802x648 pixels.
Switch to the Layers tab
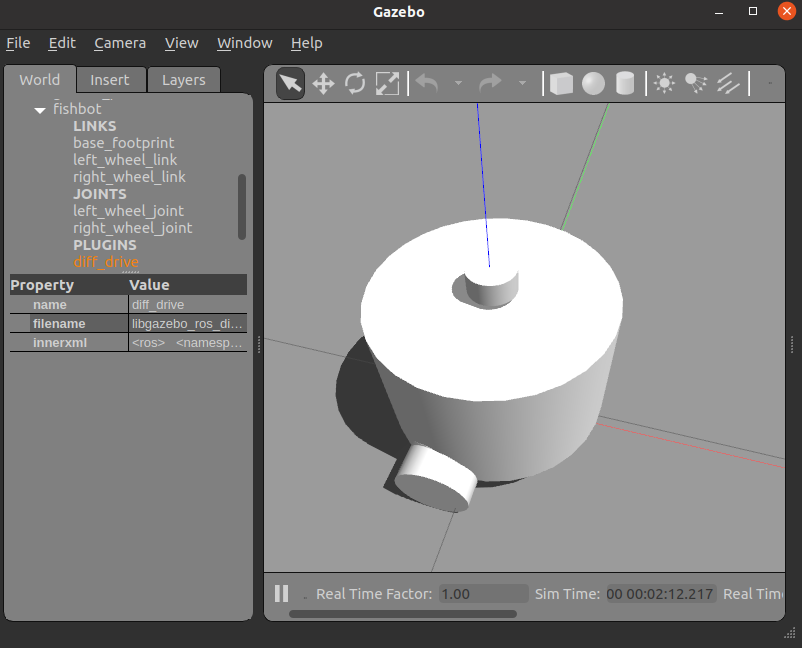click(183, 80)
